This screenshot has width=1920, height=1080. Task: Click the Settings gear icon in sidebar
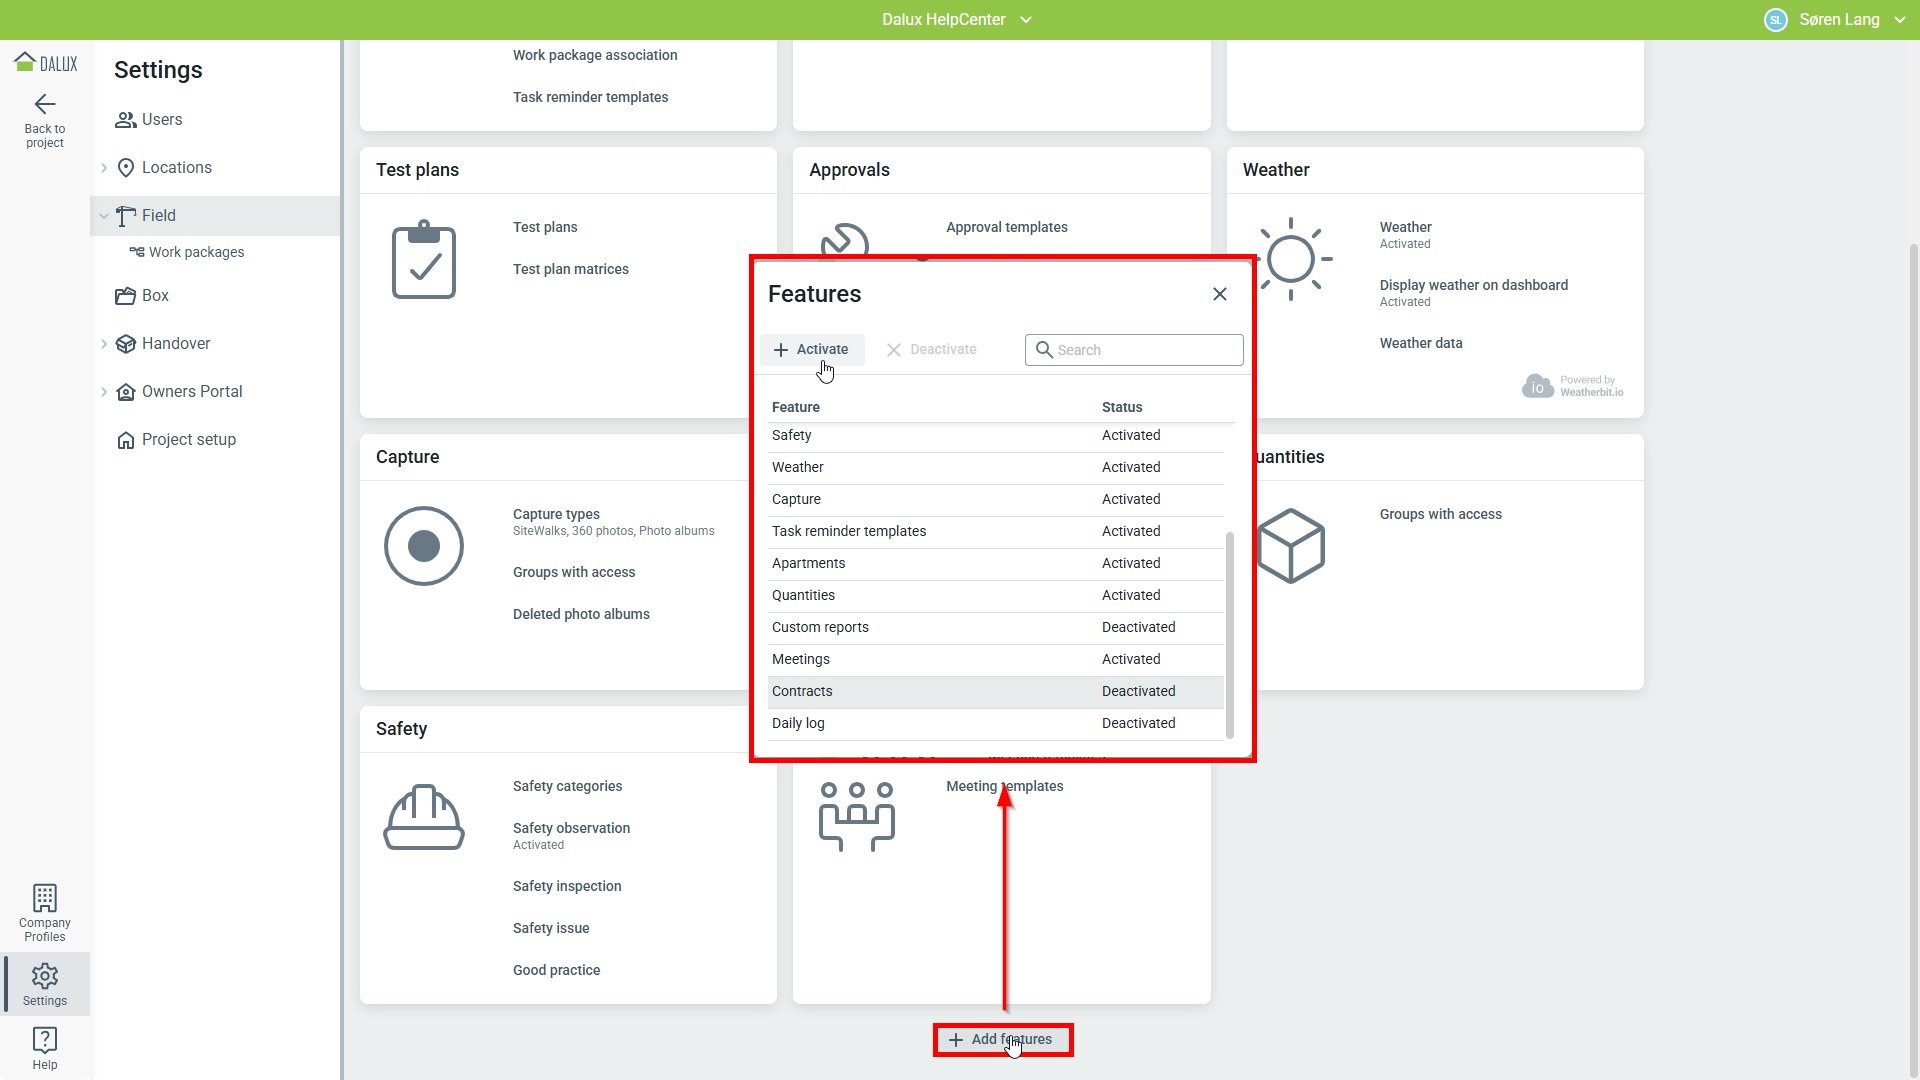(x=45, y=976)
